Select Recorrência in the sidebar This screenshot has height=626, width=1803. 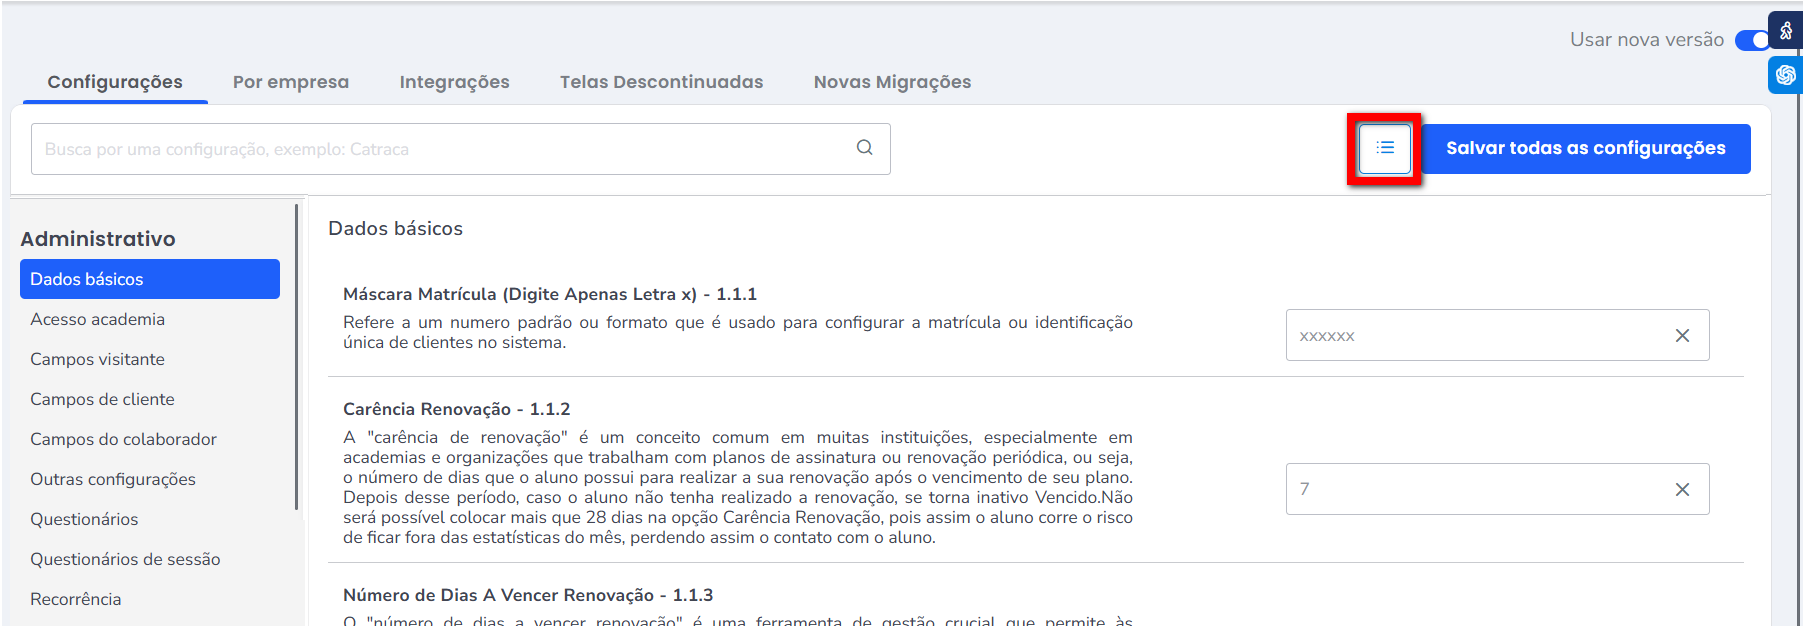75,599
